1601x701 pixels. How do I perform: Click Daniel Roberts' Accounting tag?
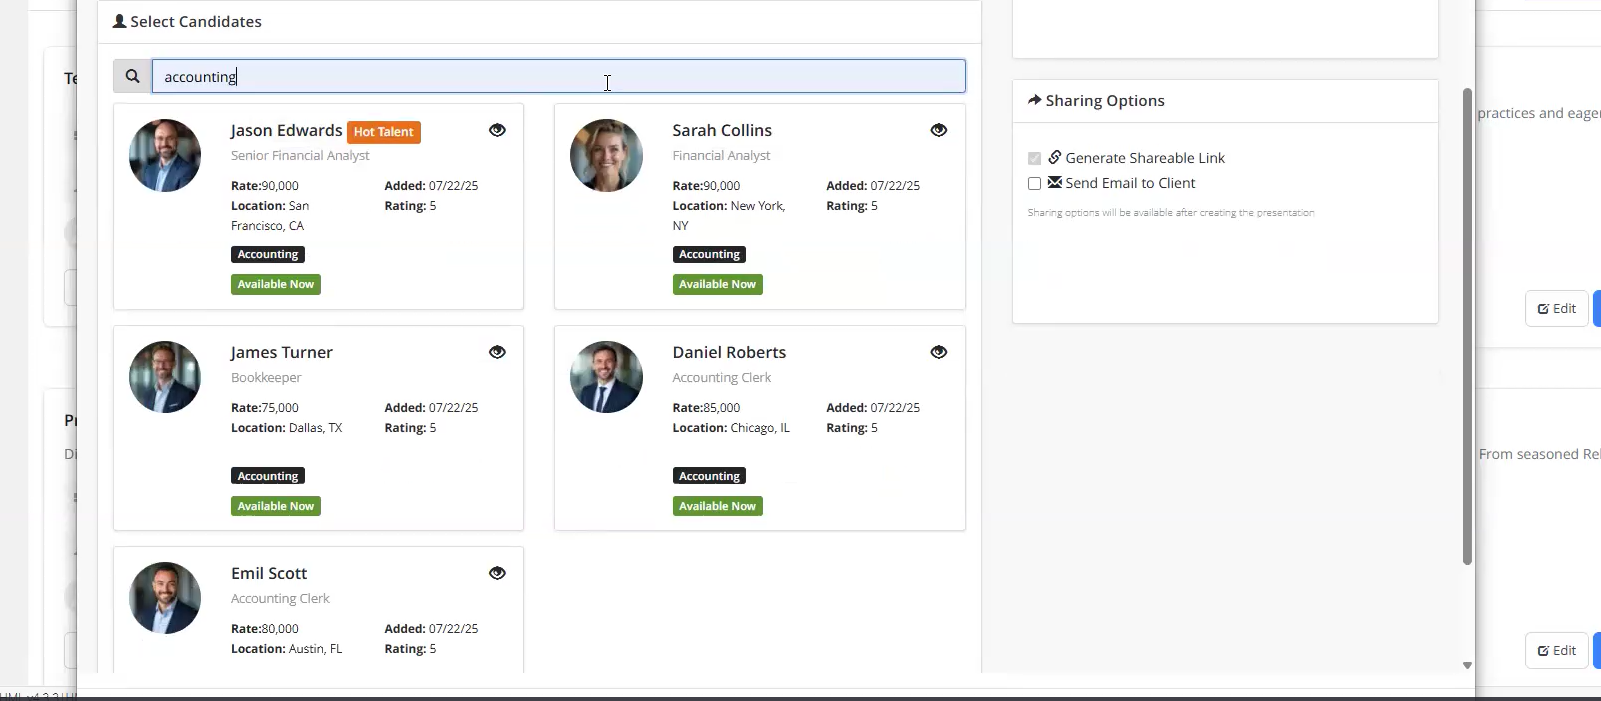(709, 476)
